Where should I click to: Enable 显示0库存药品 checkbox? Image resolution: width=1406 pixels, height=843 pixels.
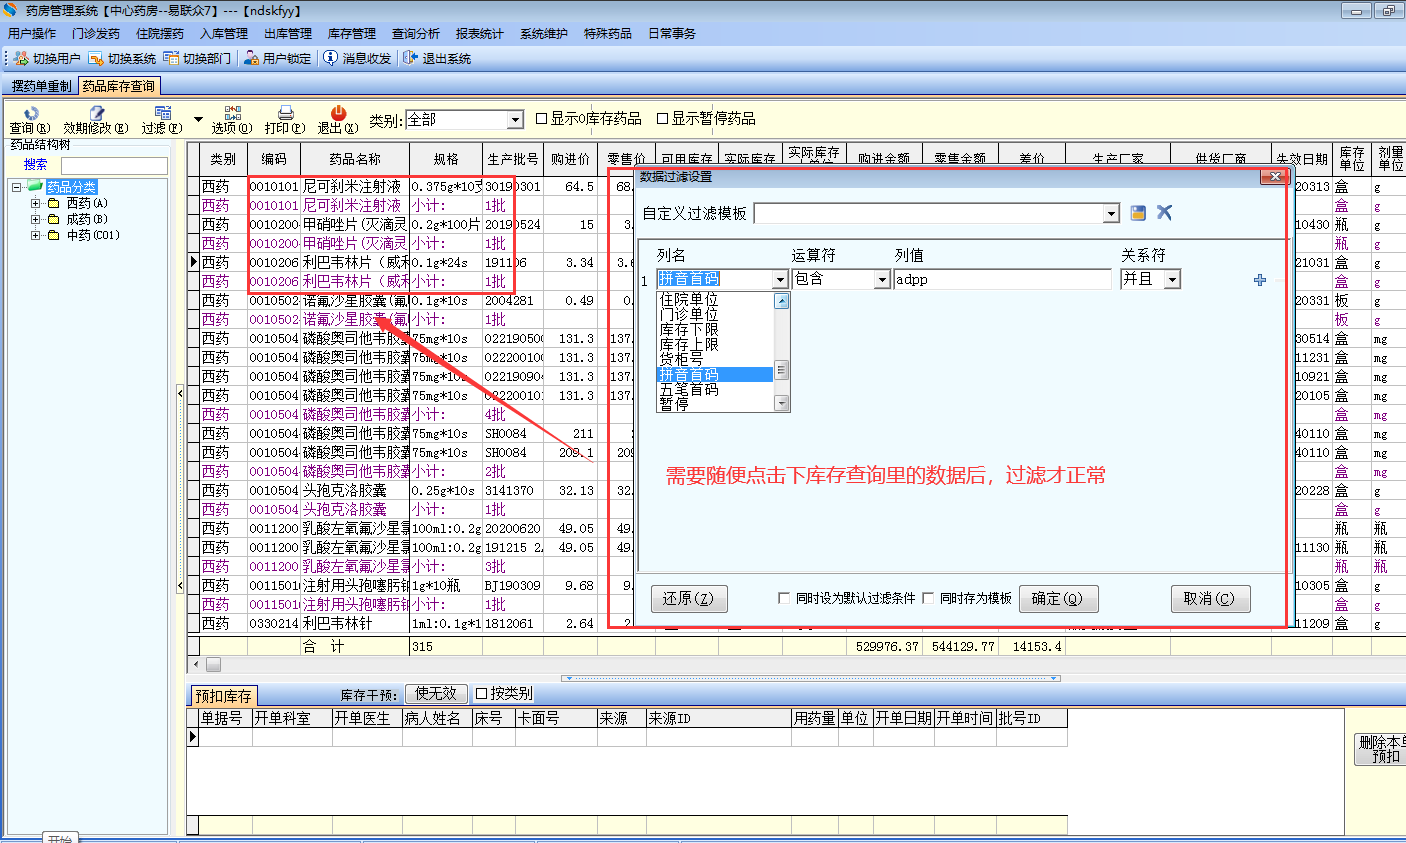pos(542,119)
